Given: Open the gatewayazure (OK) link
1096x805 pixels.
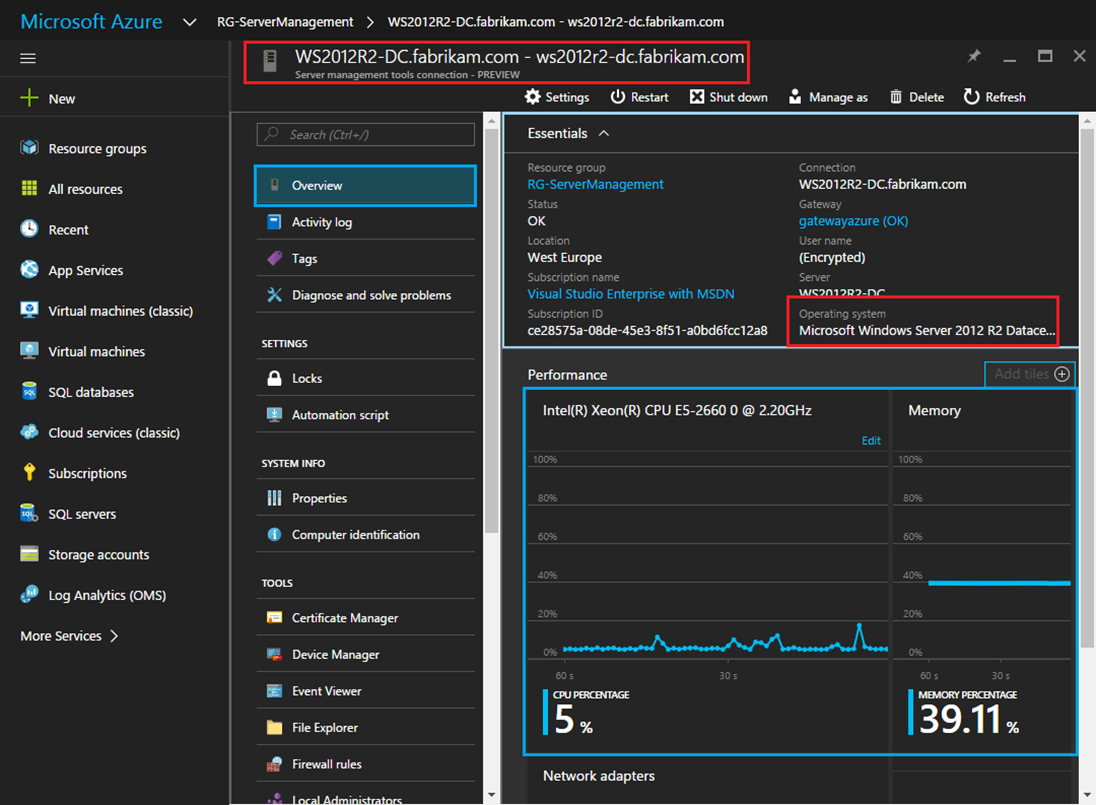Looking at the screenshot, I should [853, 221].
